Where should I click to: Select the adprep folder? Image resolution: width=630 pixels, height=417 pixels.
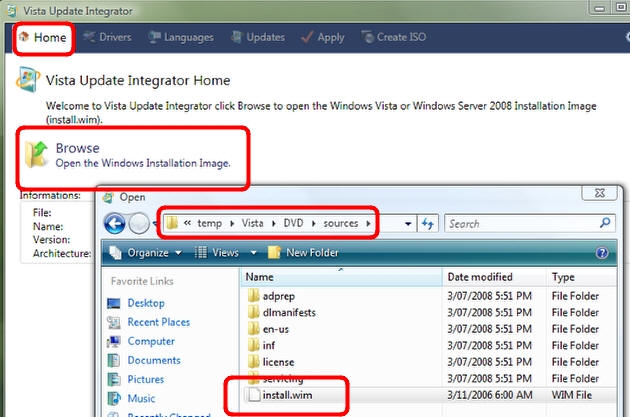pos(278,296)
